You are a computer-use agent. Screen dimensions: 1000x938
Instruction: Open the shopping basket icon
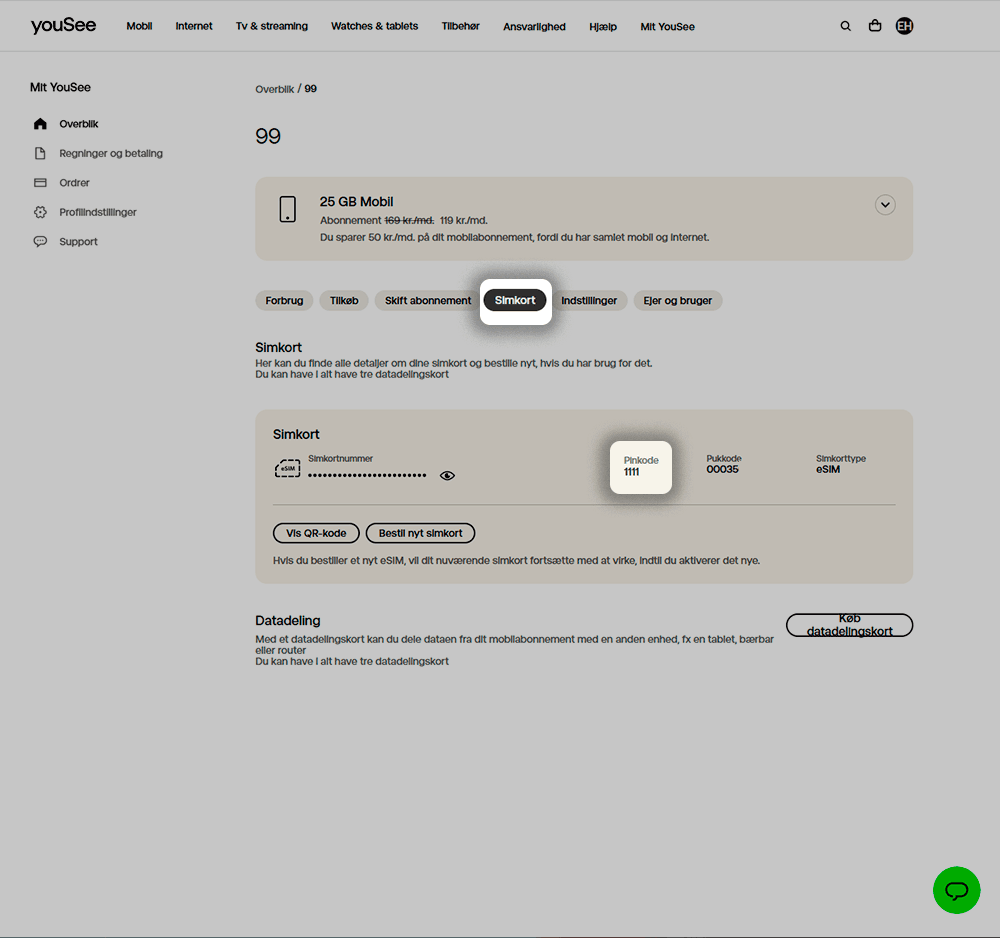pyautogui.click(x=875, y=26)
